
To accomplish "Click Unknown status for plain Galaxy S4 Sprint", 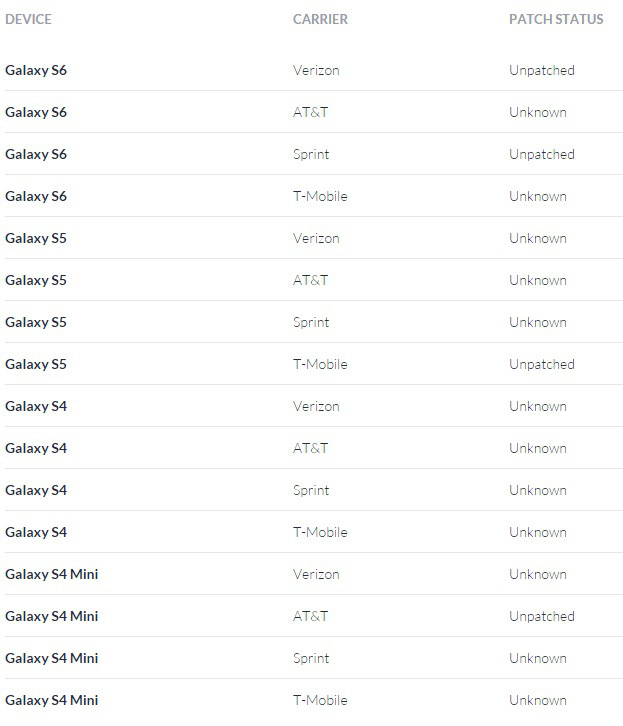I will click(537, 491).
